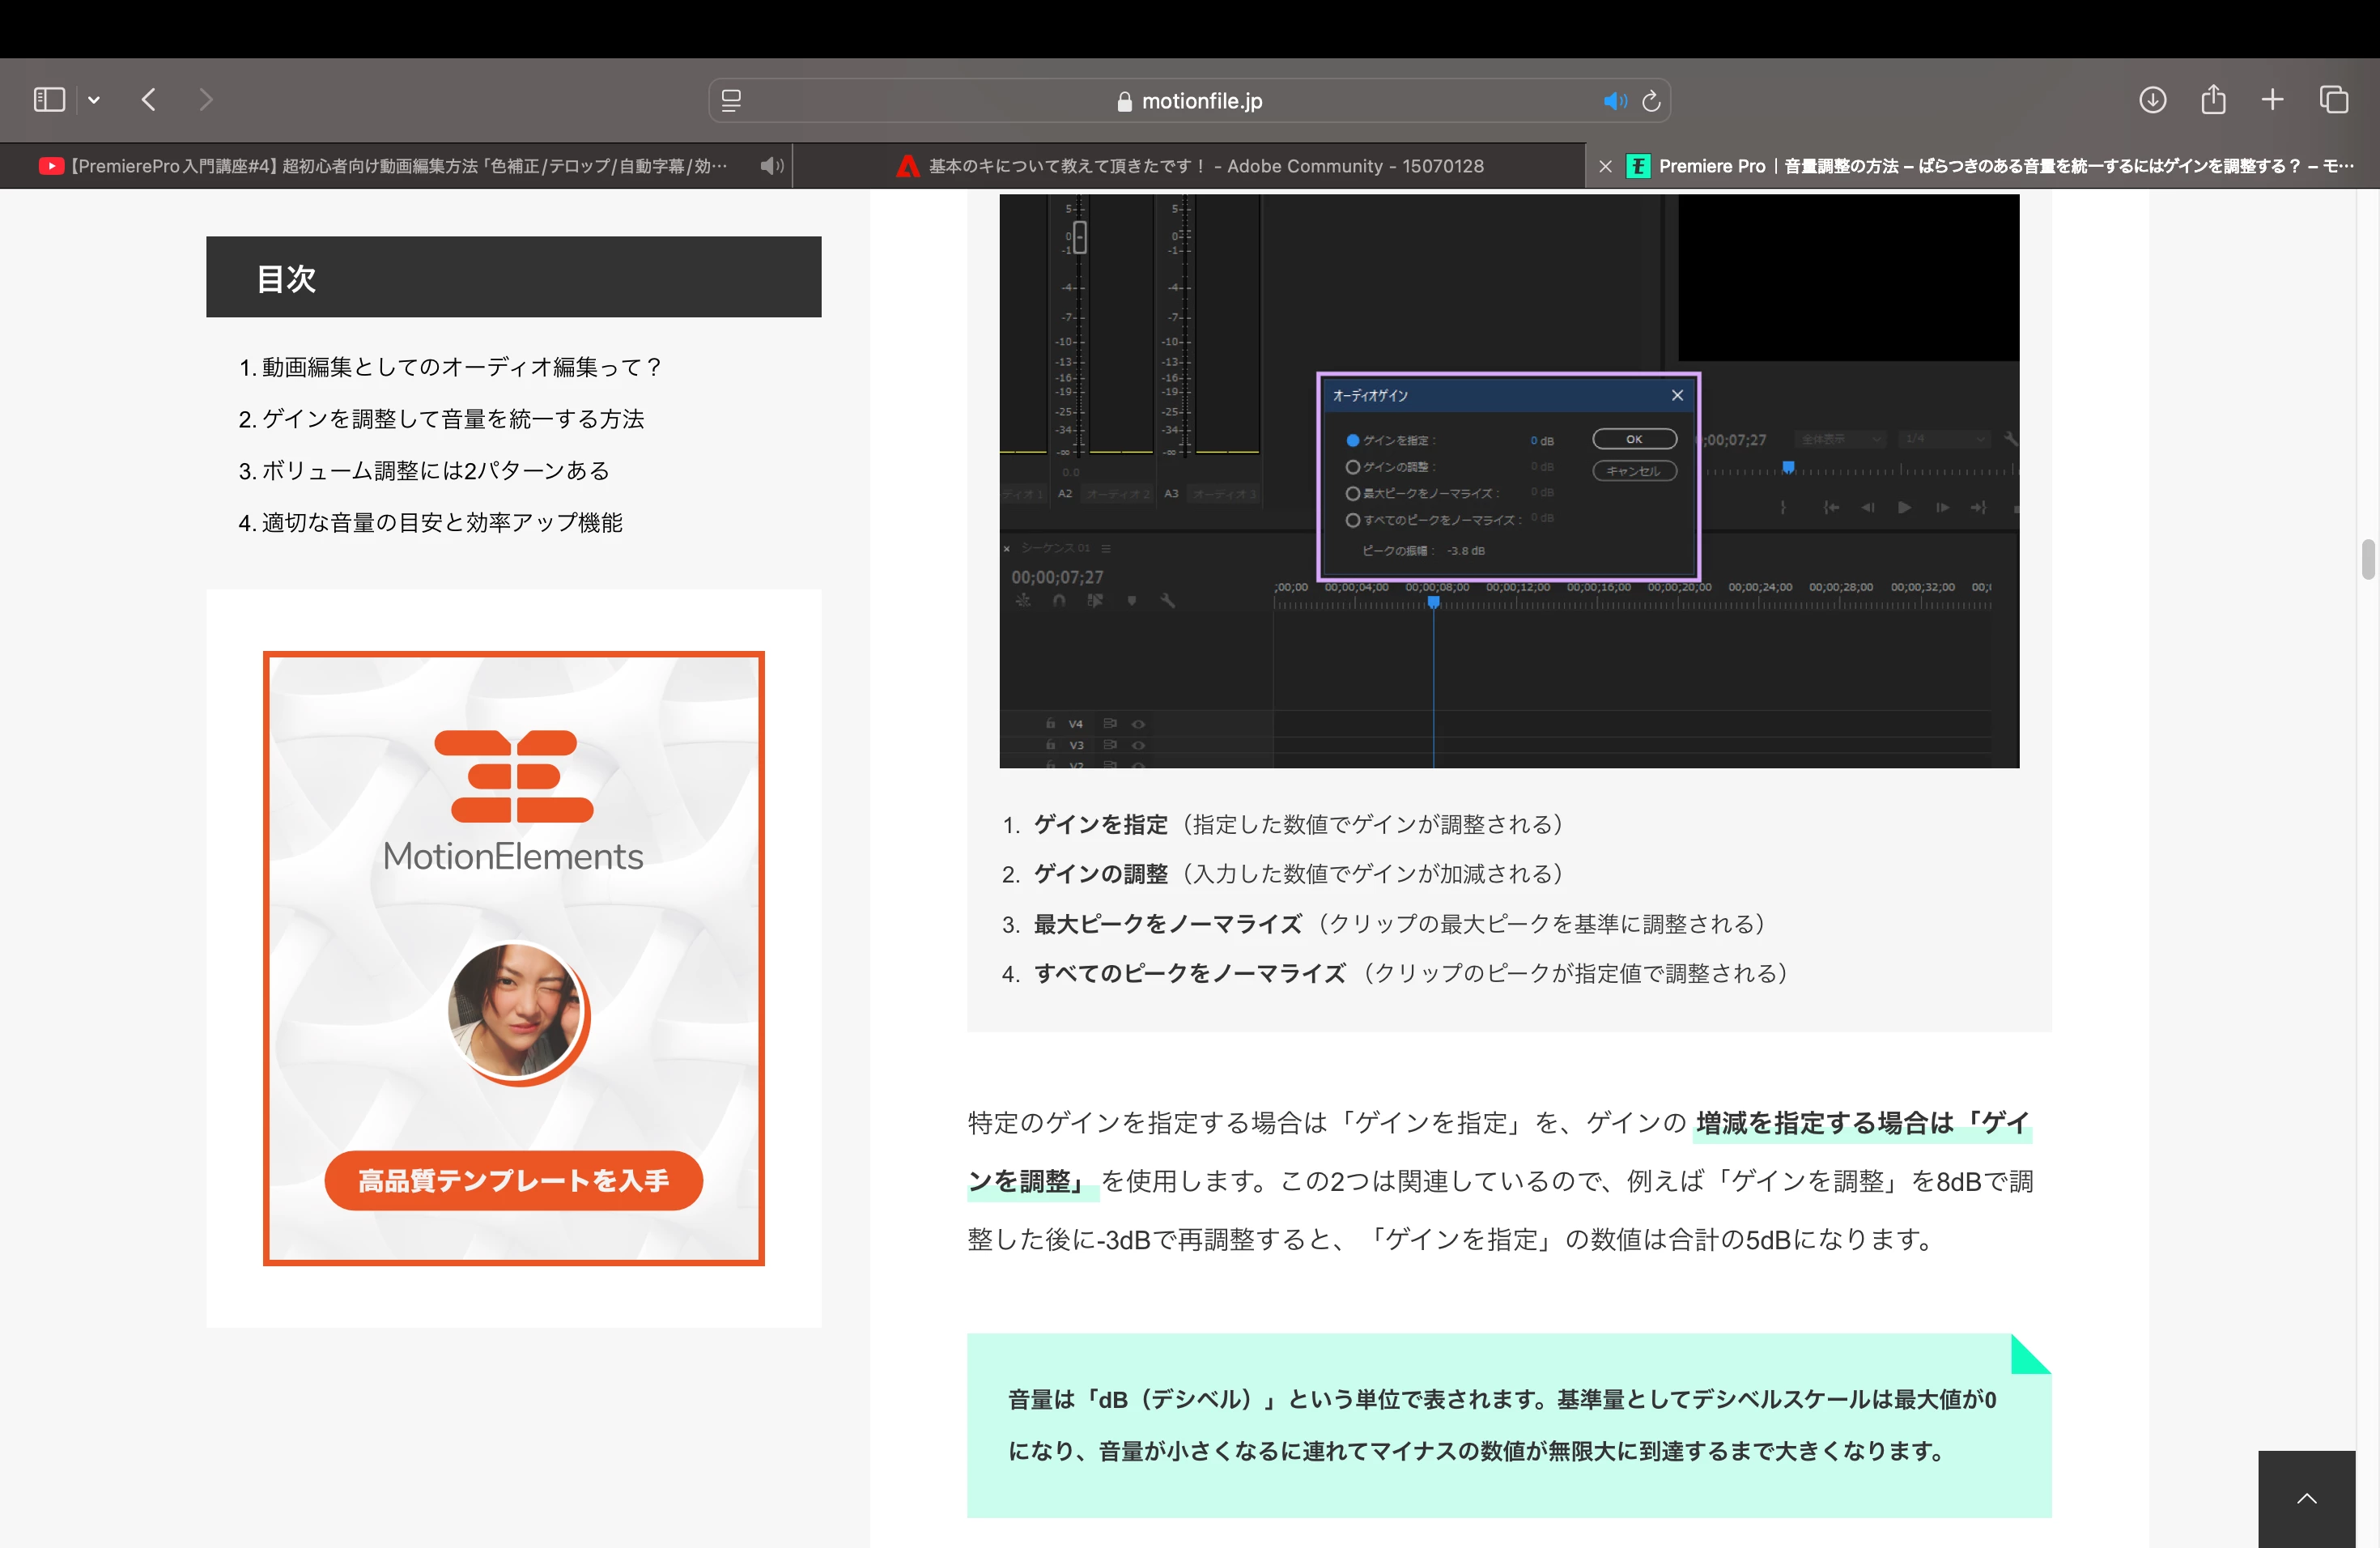Mute audio via address bar speaker icon
Viewport: 2380px width, 1548px height.
(1614, 101)
